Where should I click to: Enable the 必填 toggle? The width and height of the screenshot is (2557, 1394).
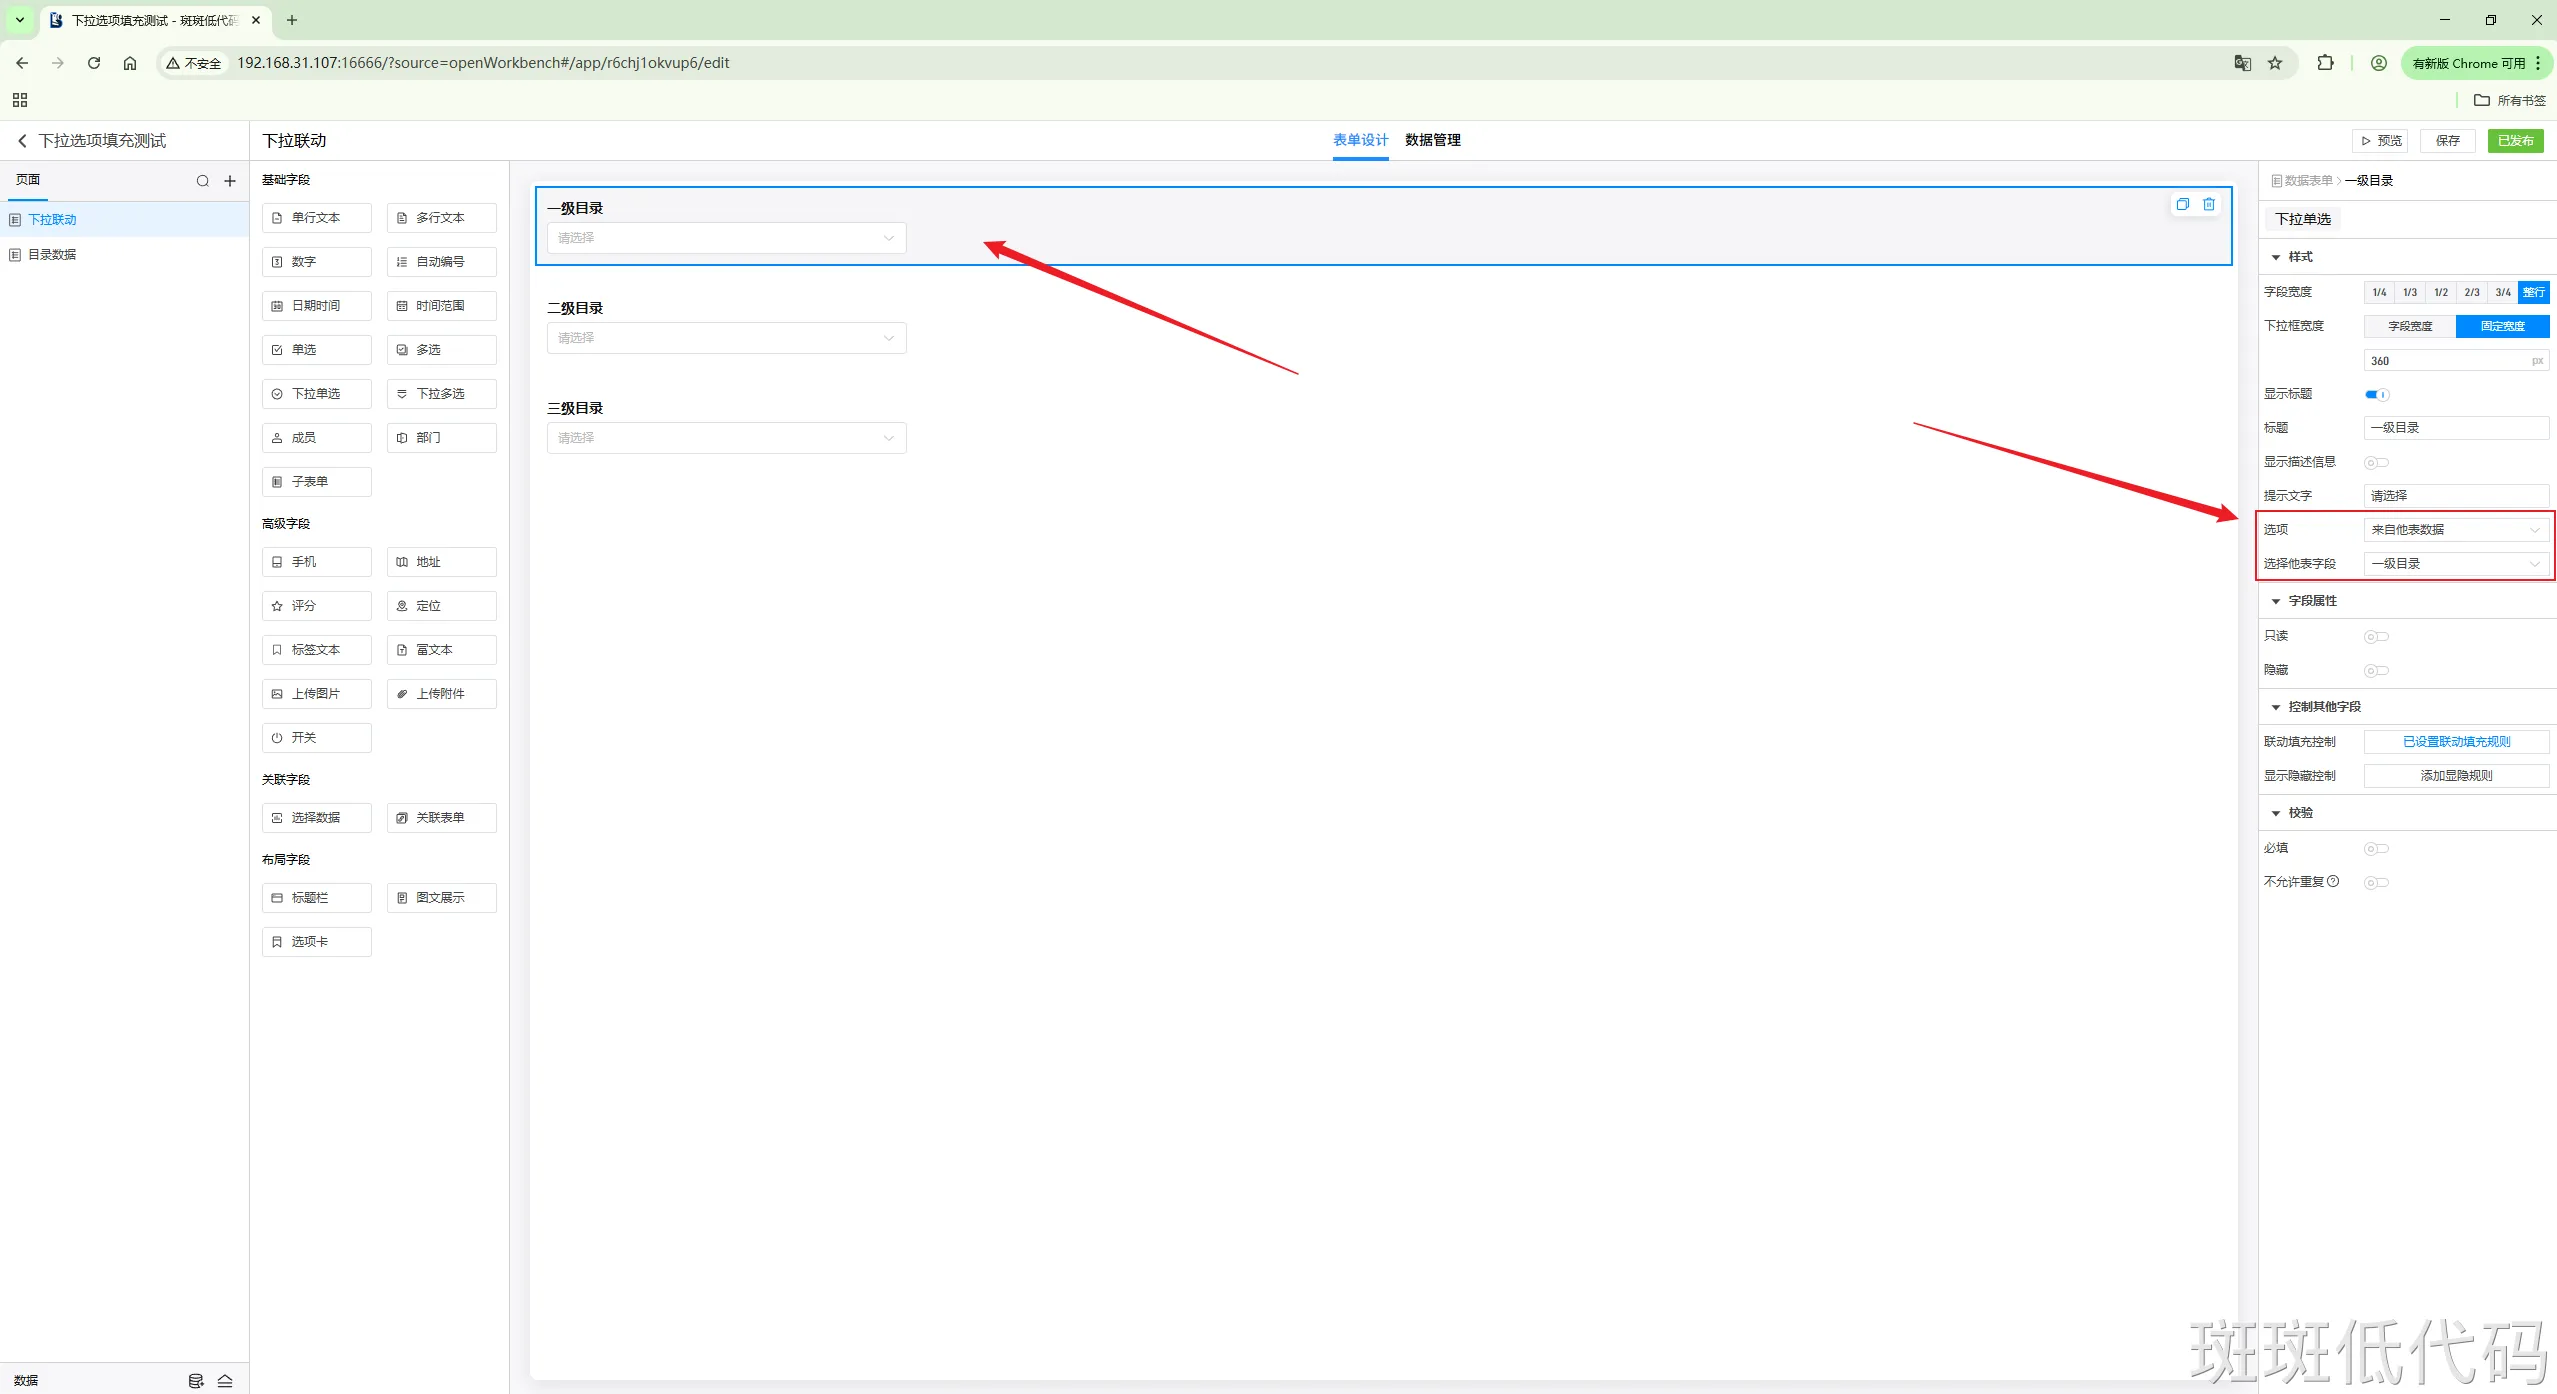[2376, 849]
